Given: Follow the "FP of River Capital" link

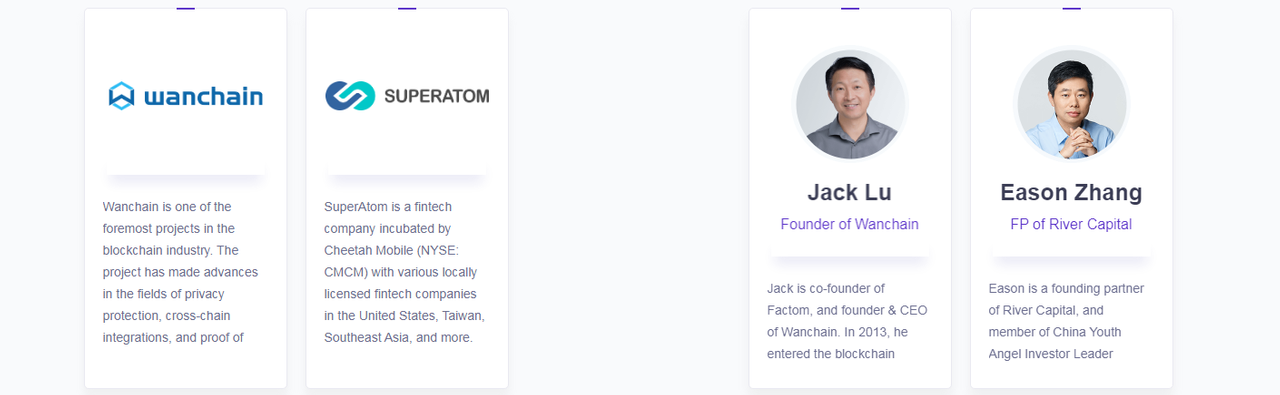Looking at the screenshot, I should tap(1071, 224).
